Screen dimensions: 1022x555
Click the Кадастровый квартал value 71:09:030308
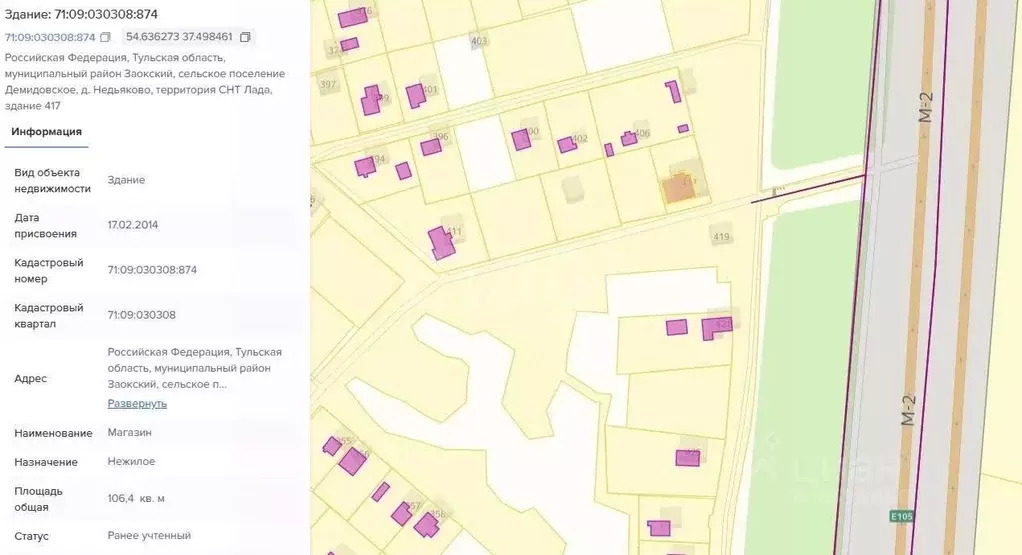[x=141, y=315]
